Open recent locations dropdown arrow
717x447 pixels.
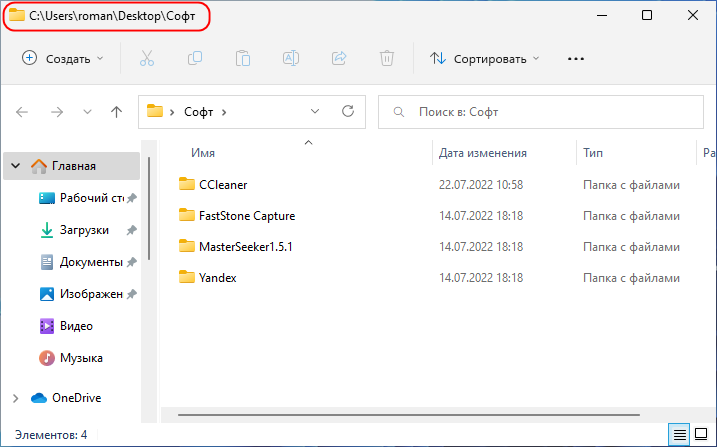[x=87, y=112]
